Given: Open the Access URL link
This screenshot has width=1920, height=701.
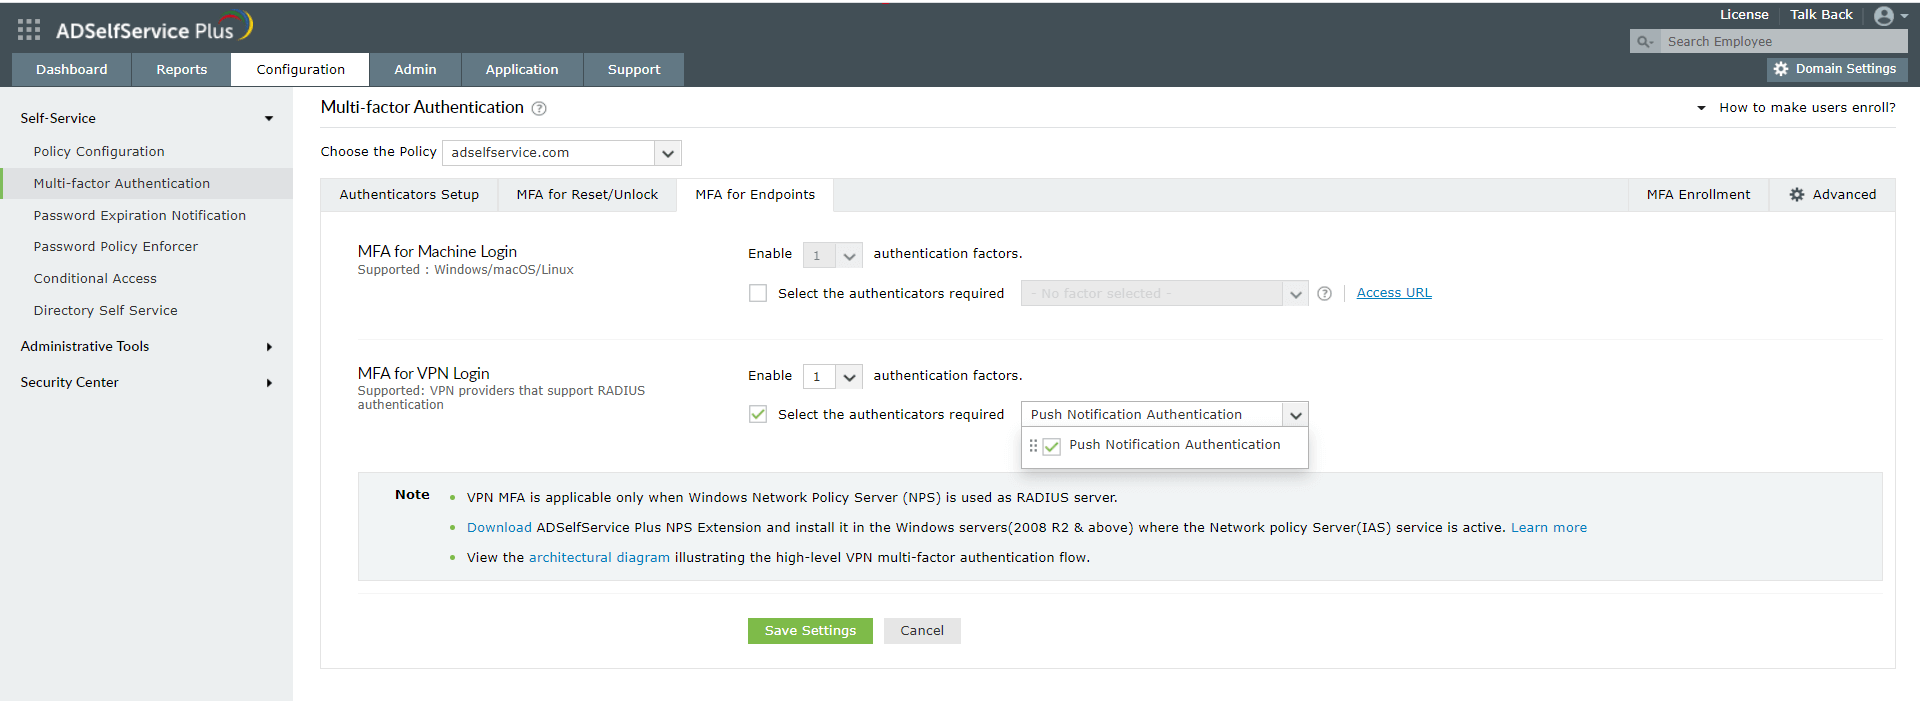Looking at the screenshot, I should pos(1393,293).
